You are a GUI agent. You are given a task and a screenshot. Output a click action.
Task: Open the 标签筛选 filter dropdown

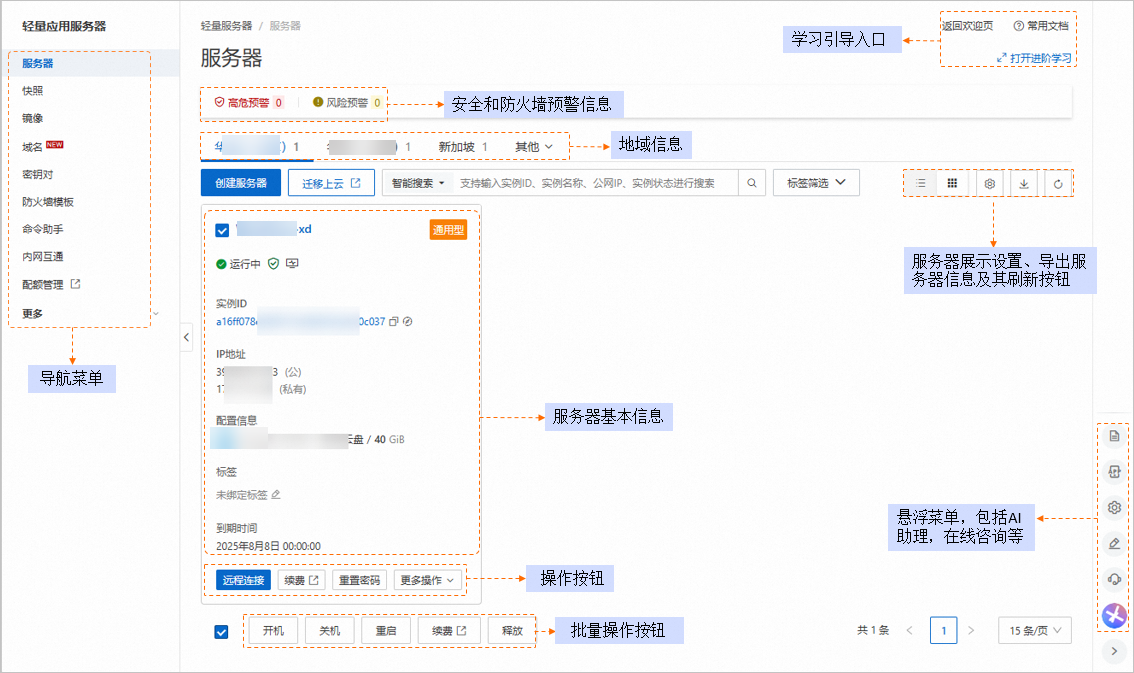[x=816, y=183]
